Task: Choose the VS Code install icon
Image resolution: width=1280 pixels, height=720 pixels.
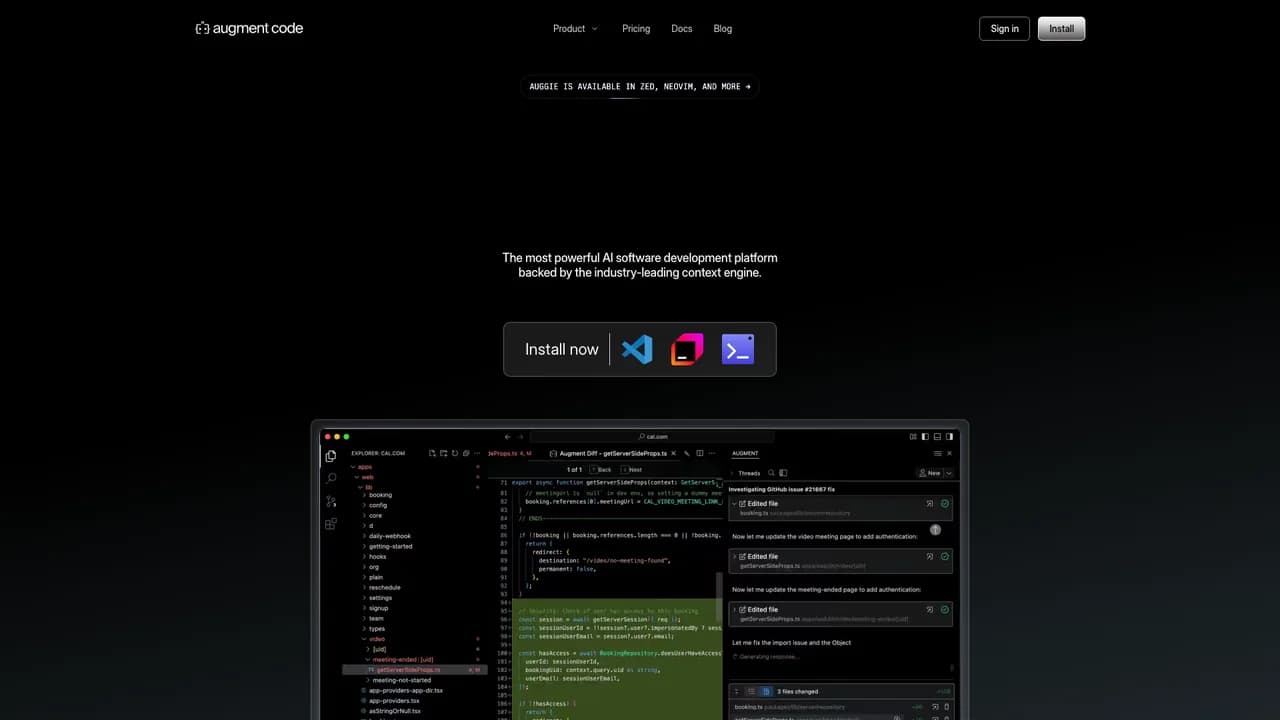Action: point(637,349)
